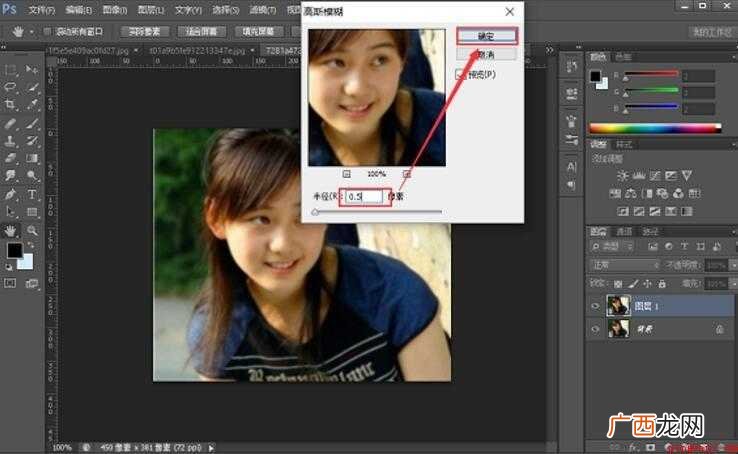
Task: Select the Pen tool
Action: click(x=10, y=194)
